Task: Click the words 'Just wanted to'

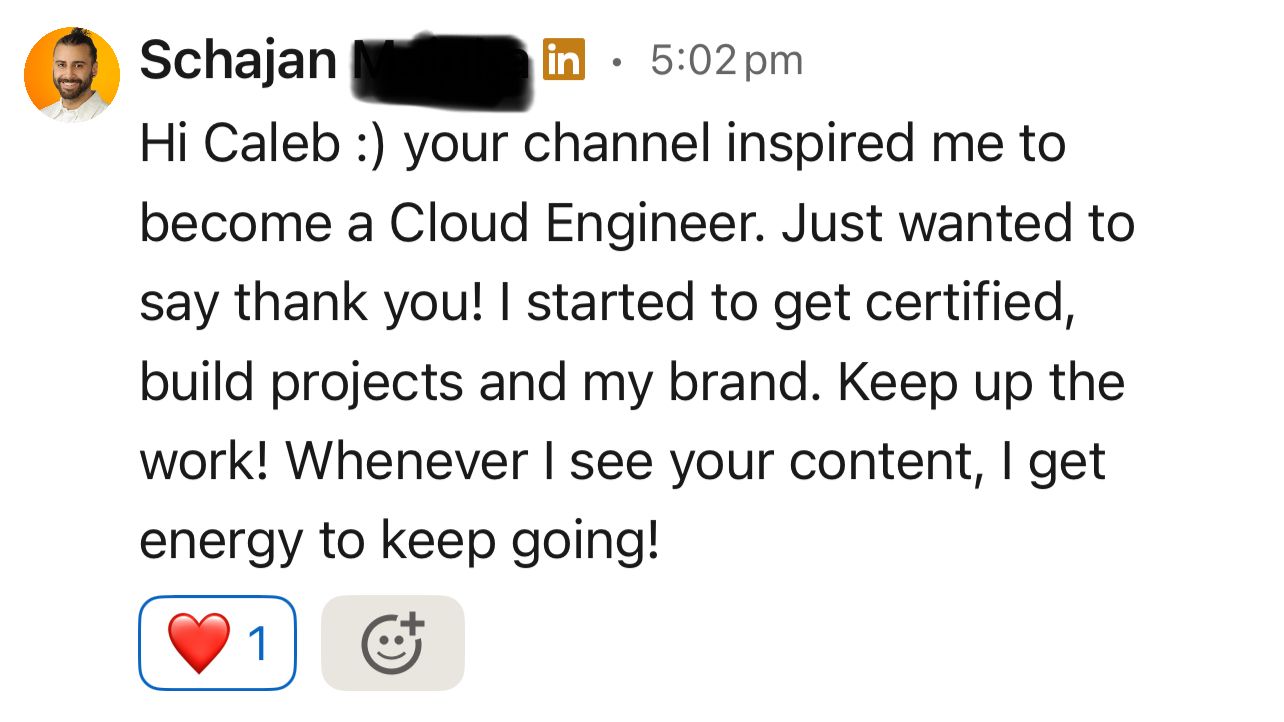Action: pos(958,224)
